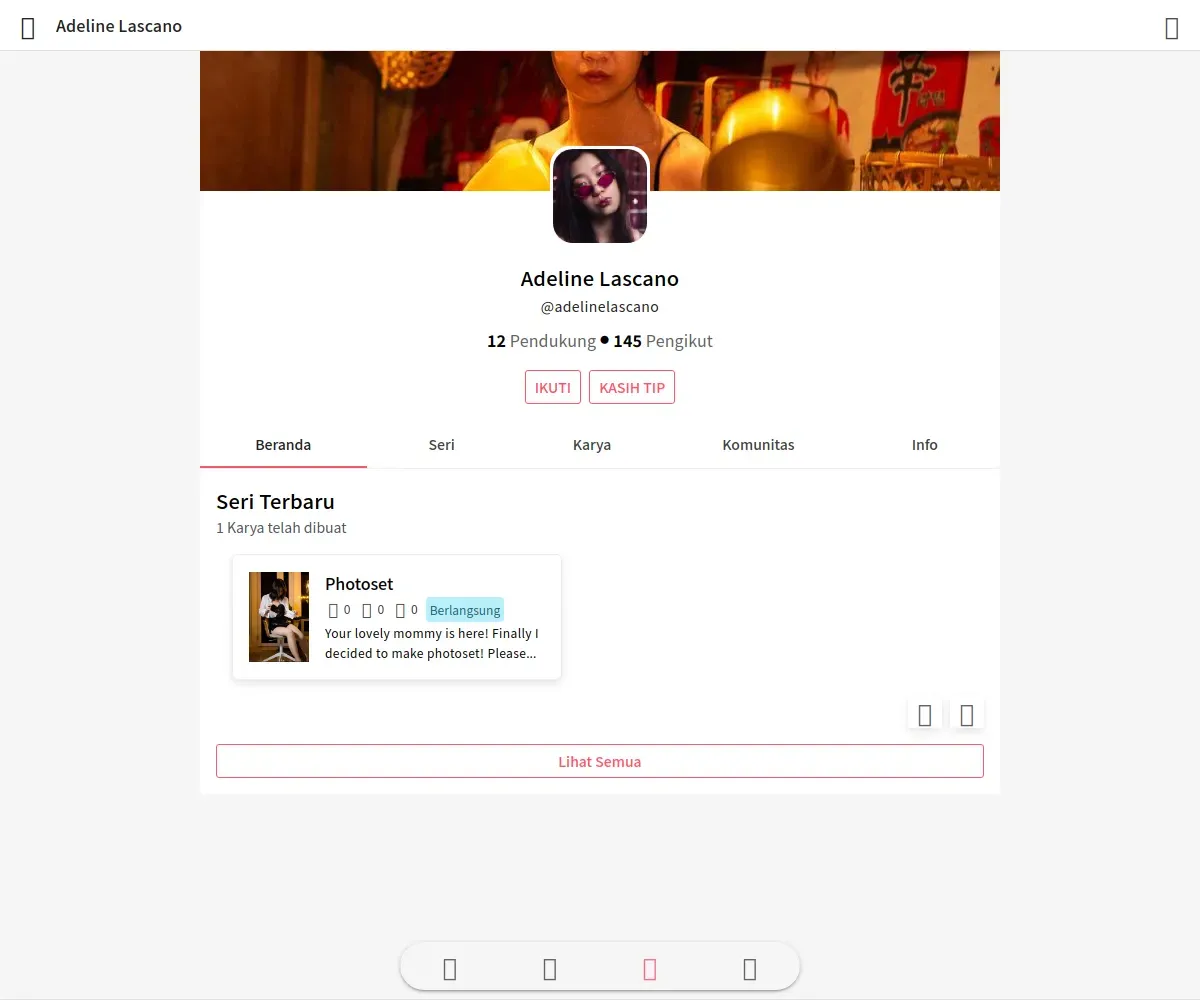Click the first icon in the bottom navigation bar
Screen dimensions: 1200x1000
coord(450,968)
